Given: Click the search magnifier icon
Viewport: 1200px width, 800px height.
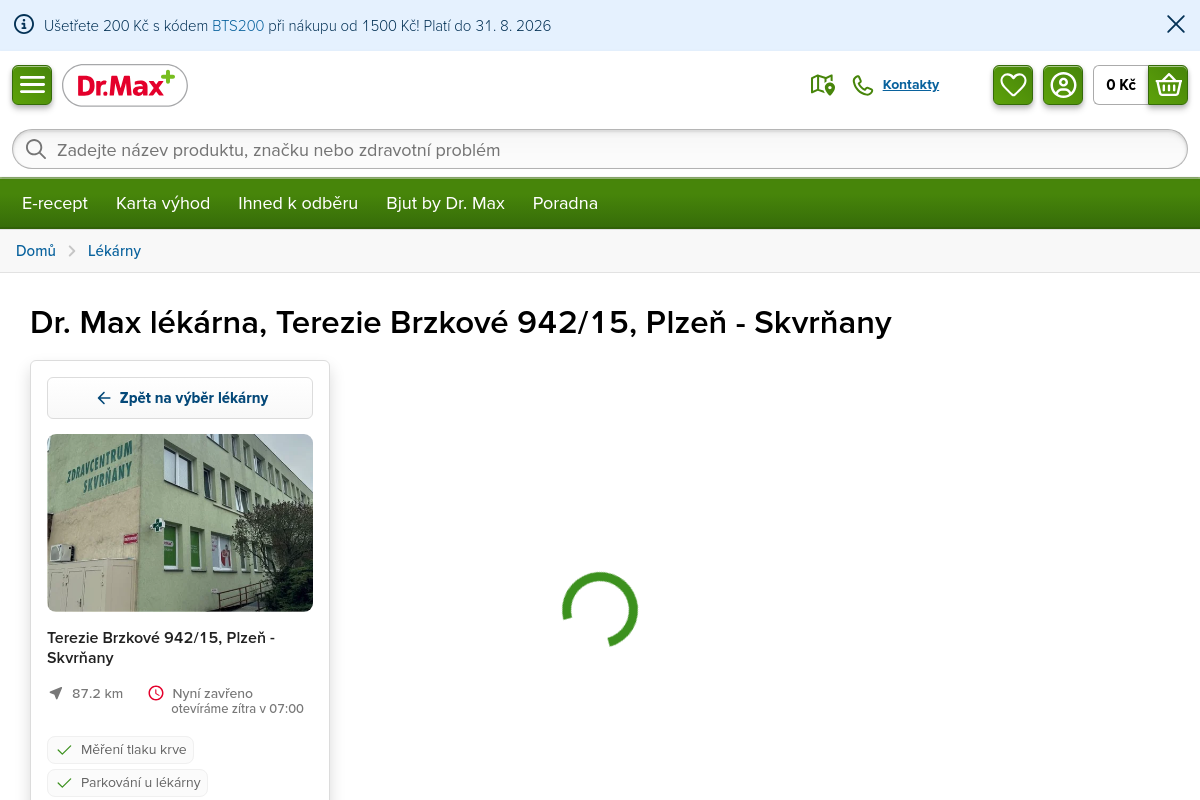Looking at the screenshot, I should point(36,150).
